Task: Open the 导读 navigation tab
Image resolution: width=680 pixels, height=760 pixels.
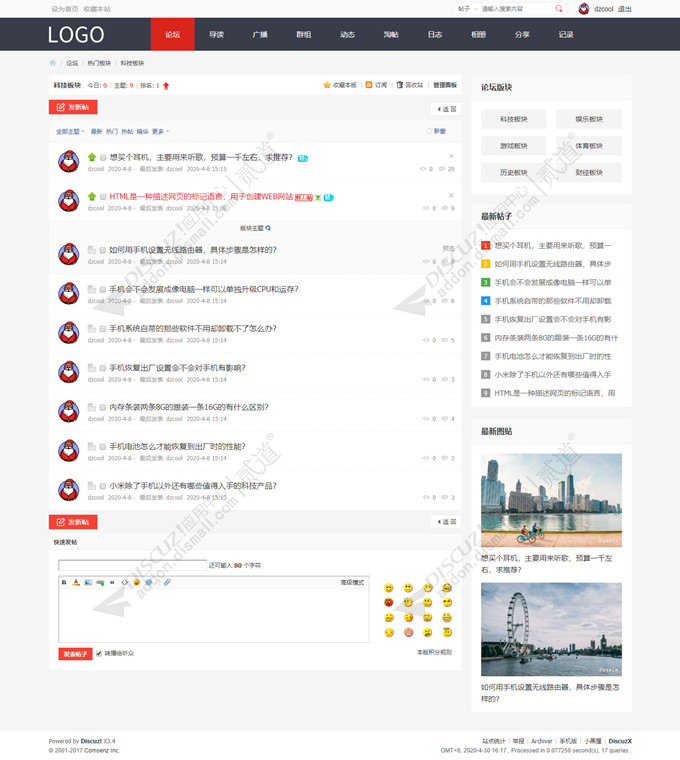Action: point(216,34)
